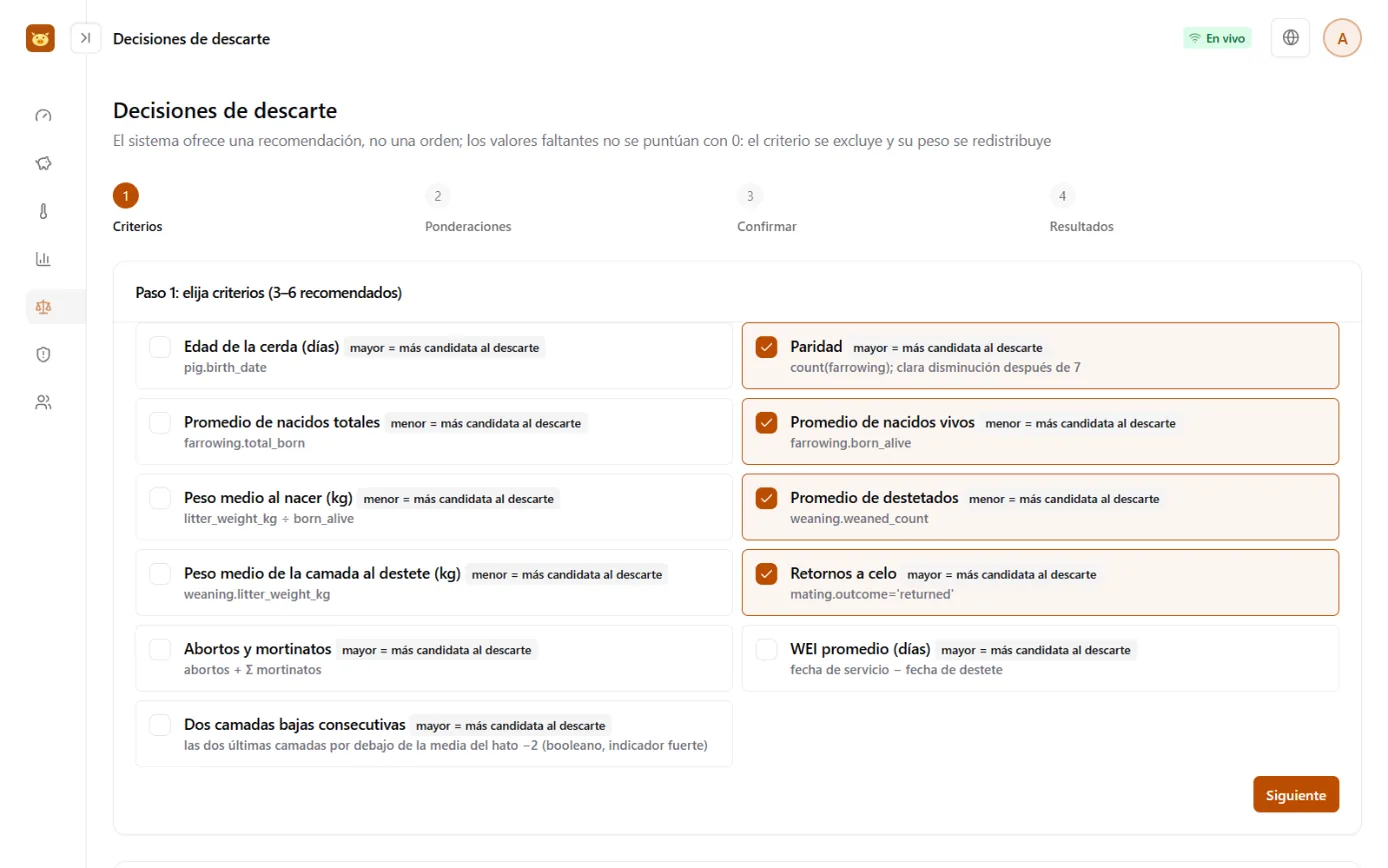Screen dimensions: 1388x868
Task: Open the piggy bank sidebar icon
Action: pos(43,163)
